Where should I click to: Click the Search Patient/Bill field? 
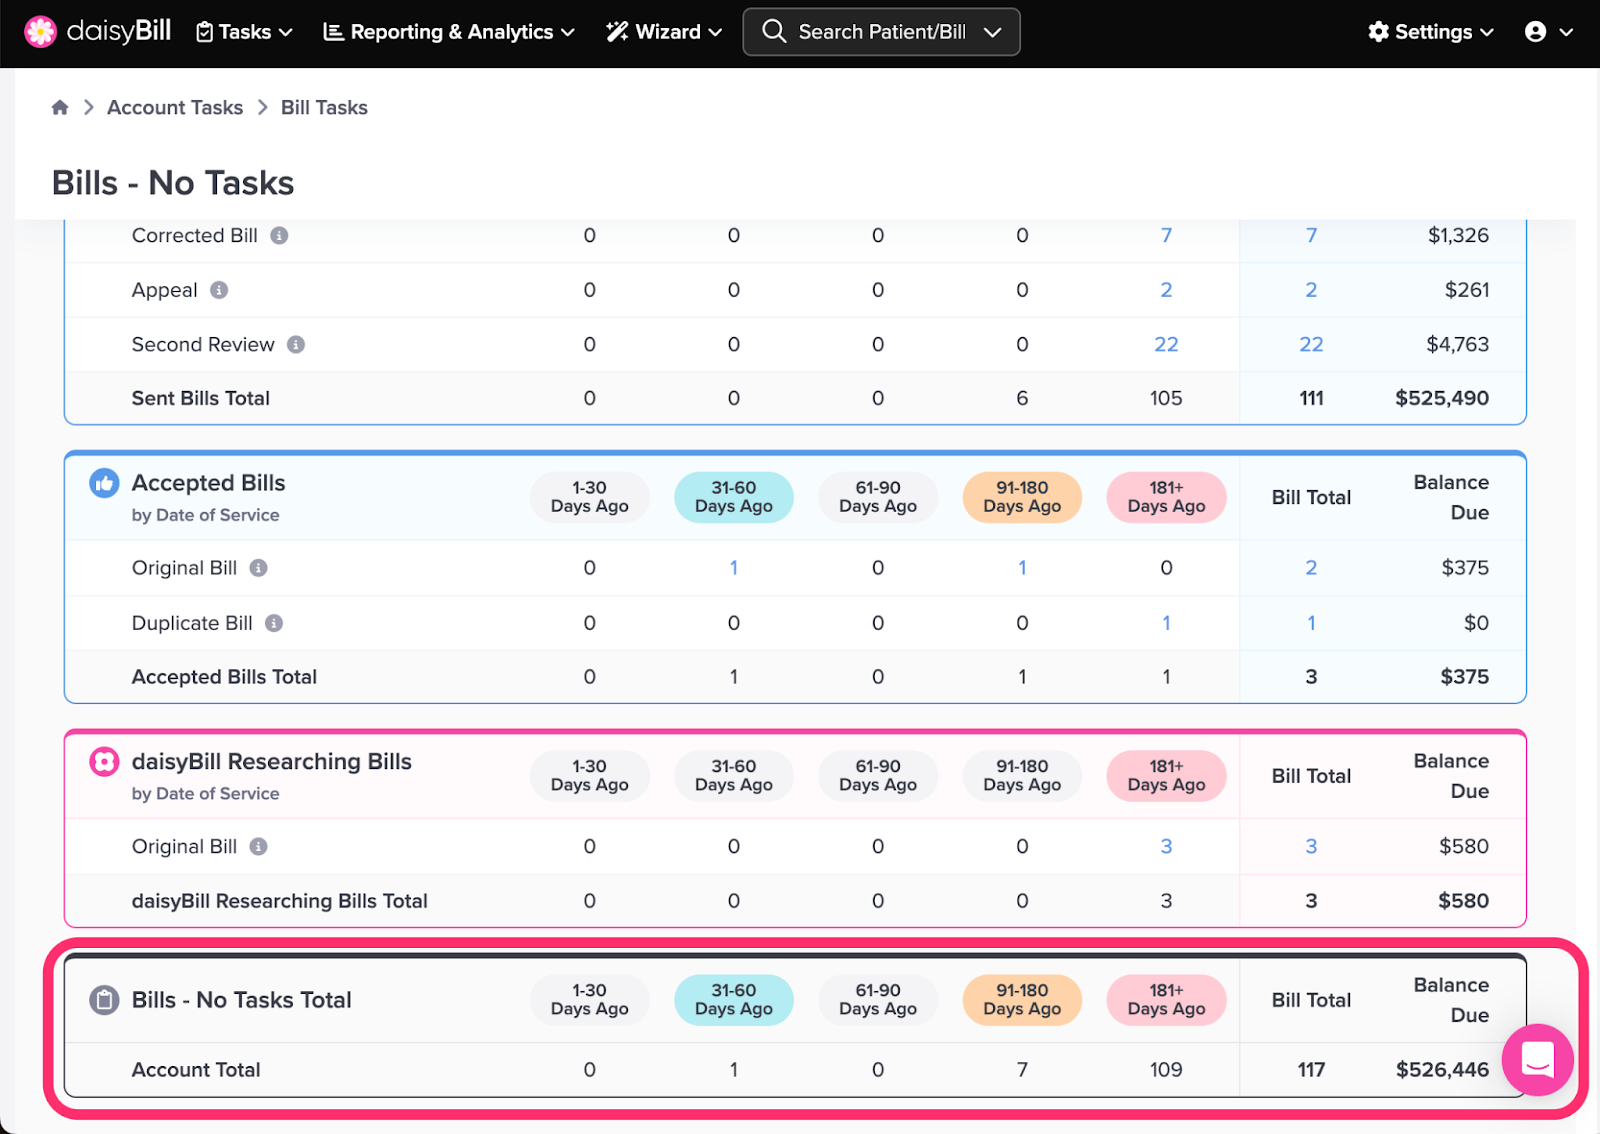[881, 32]
